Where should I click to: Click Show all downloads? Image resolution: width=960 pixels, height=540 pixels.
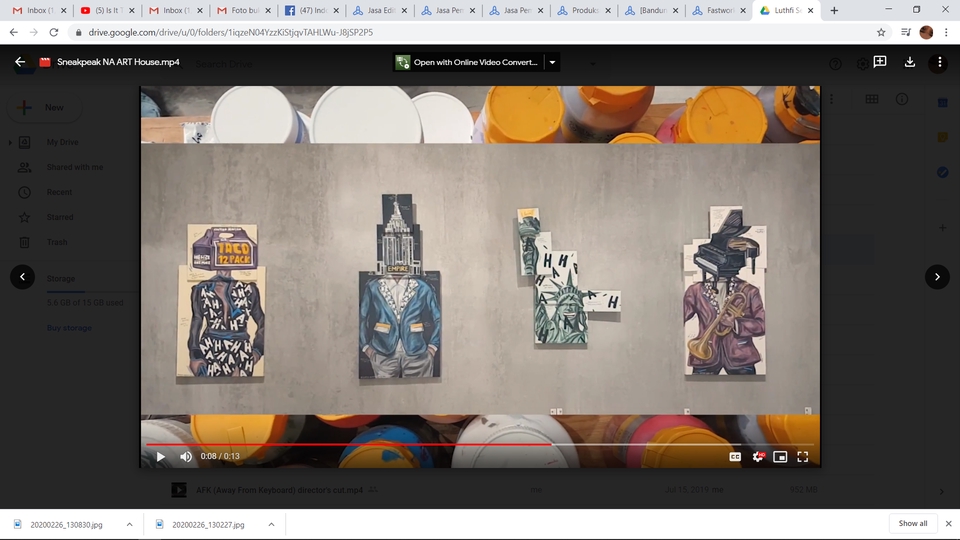912,523
